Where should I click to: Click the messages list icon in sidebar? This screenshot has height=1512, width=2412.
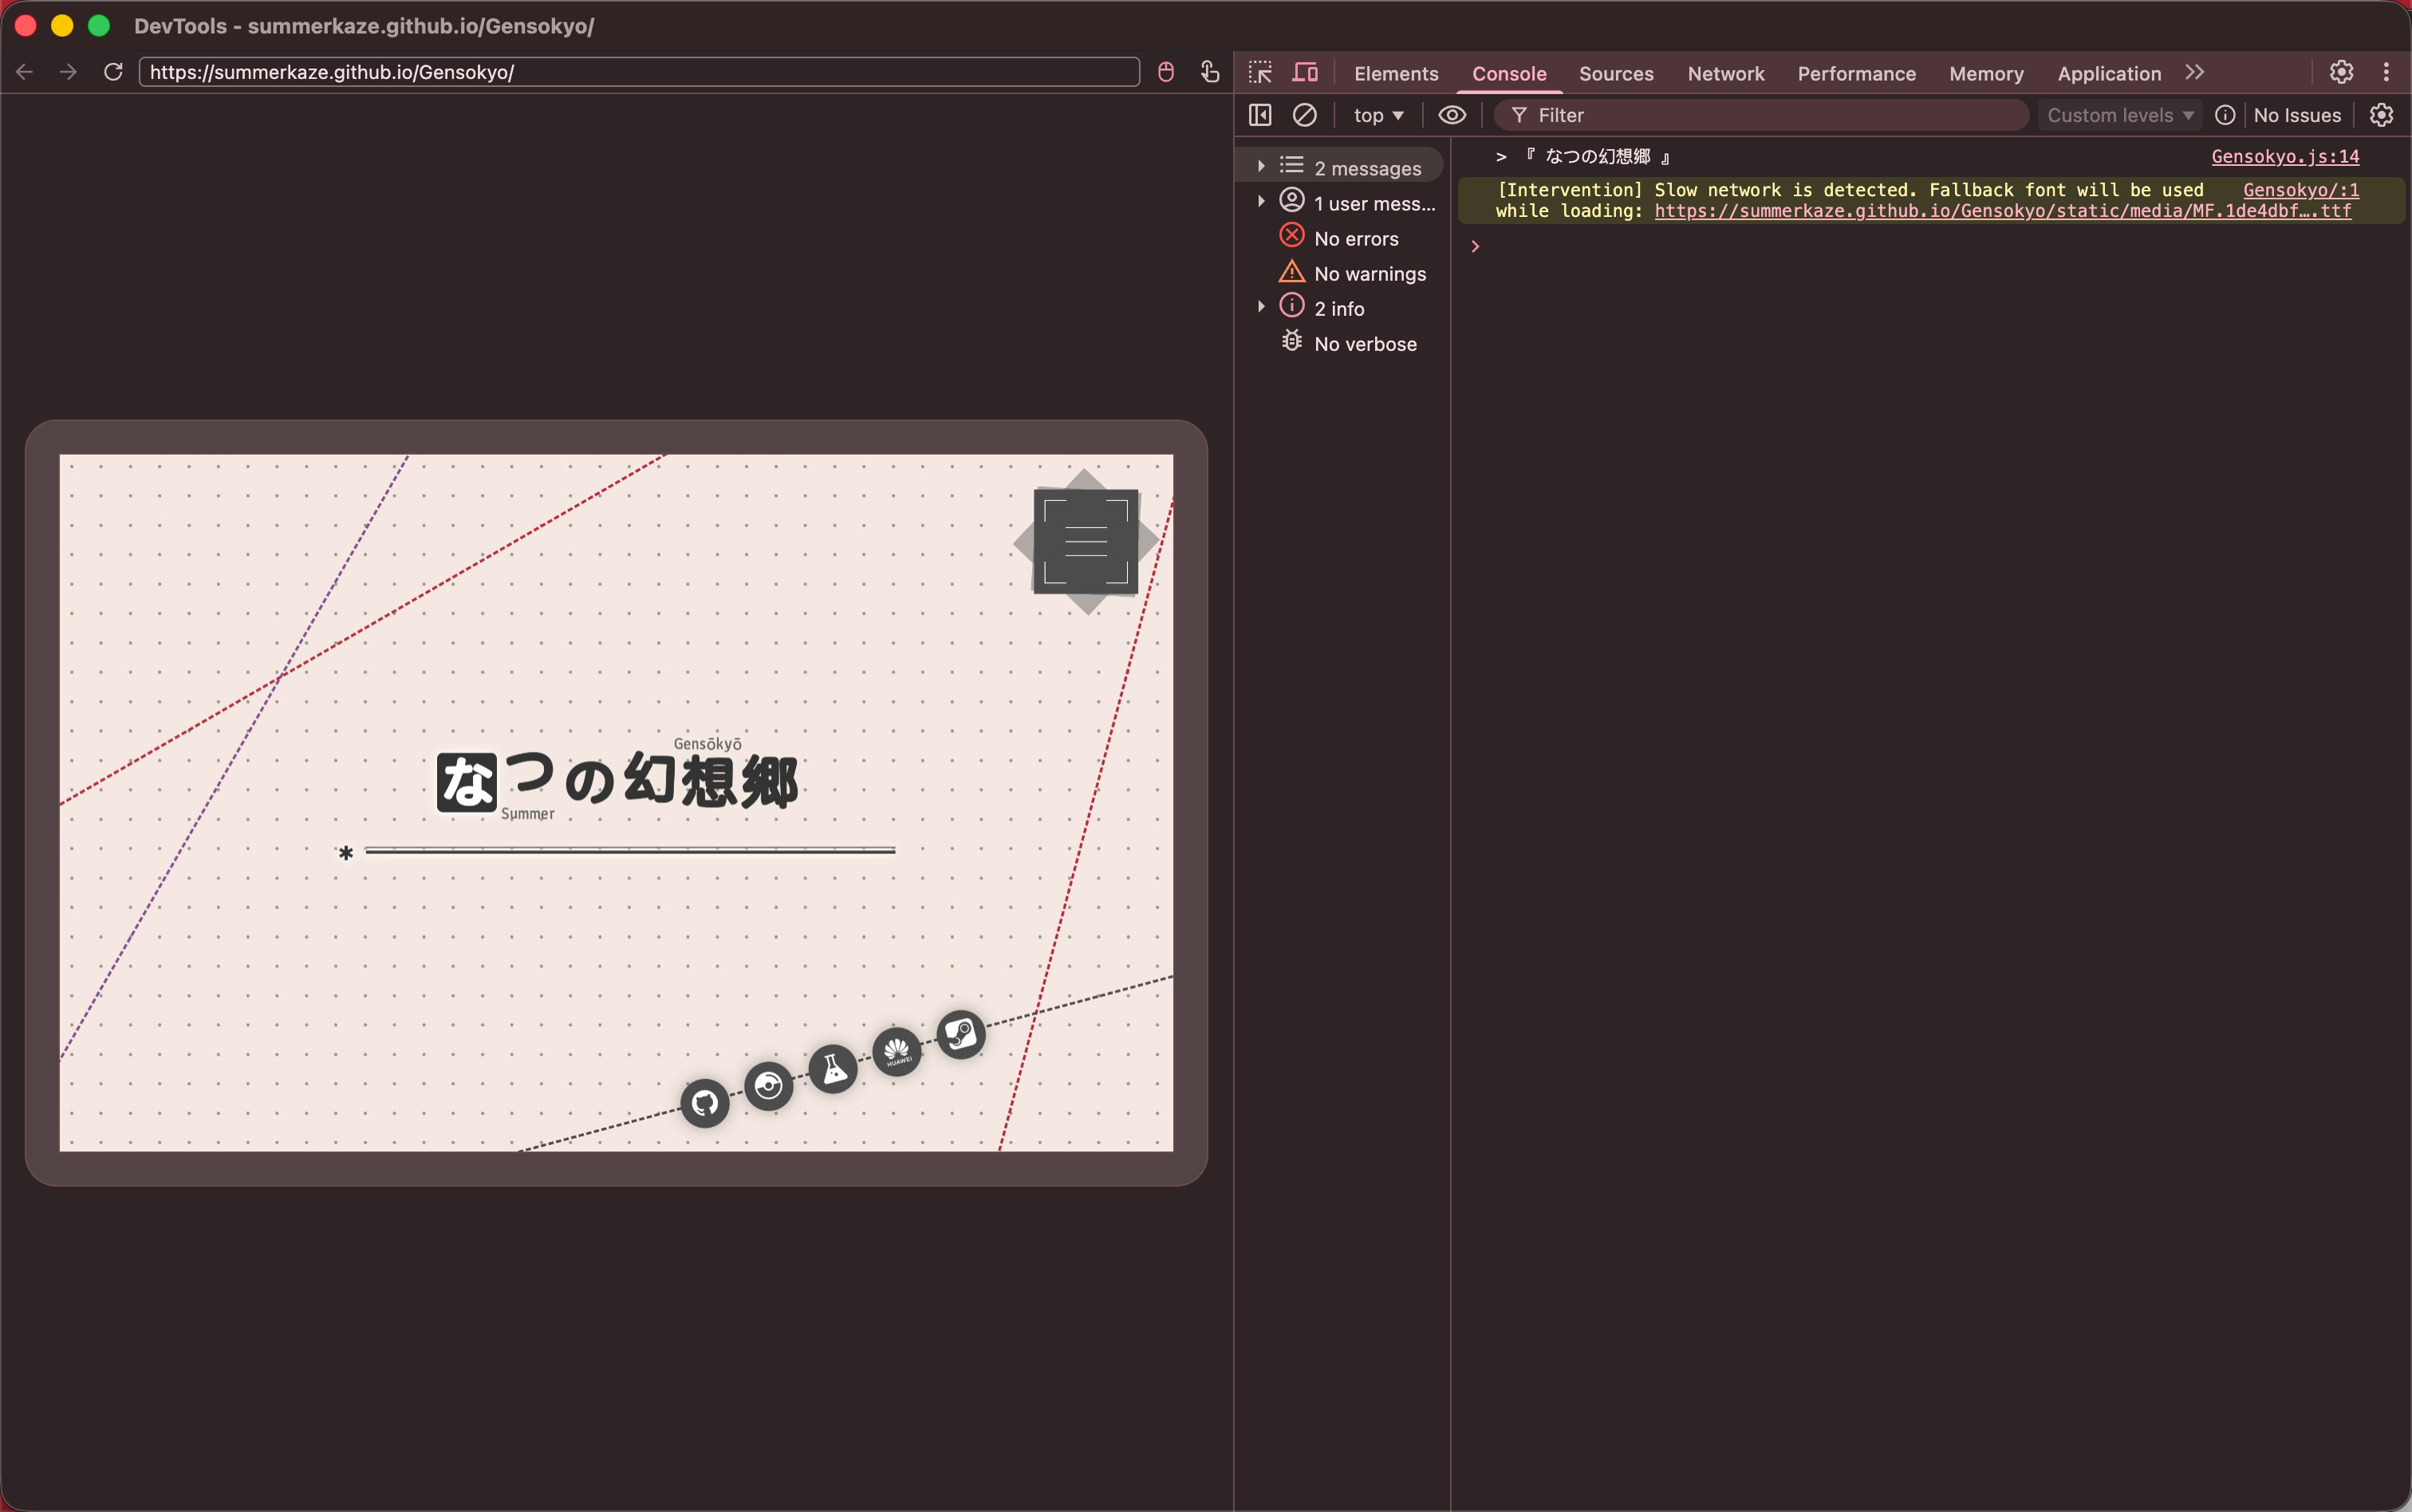[1292, 165]
